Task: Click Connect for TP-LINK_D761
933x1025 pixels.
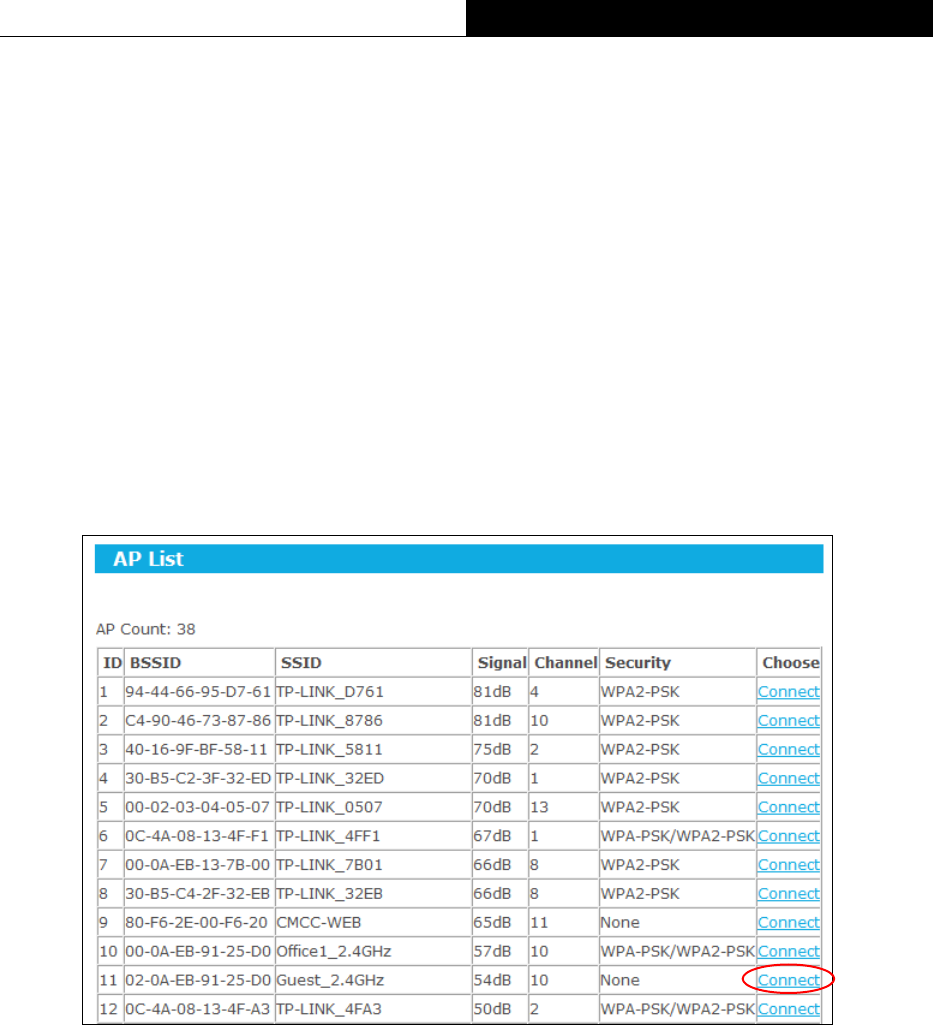Action: pos(789,692)
